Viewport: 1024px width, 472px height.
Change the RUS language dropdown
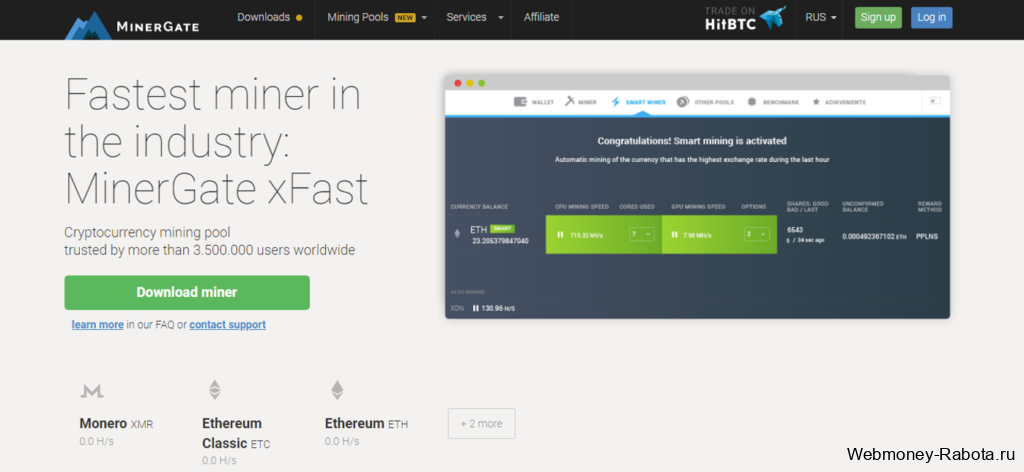tap(821, 18)
